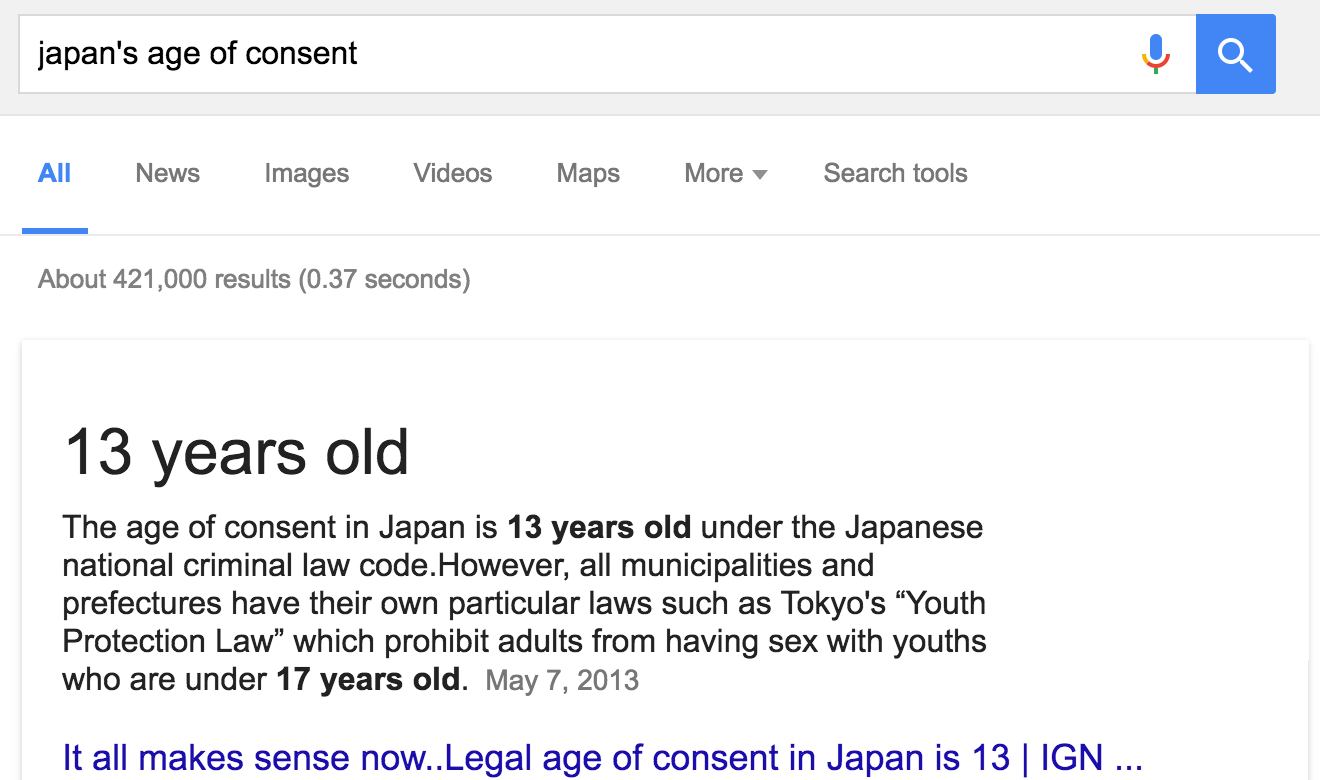1320x780 pixels.
Task: Open Search tools options
Action: [895, 174]
